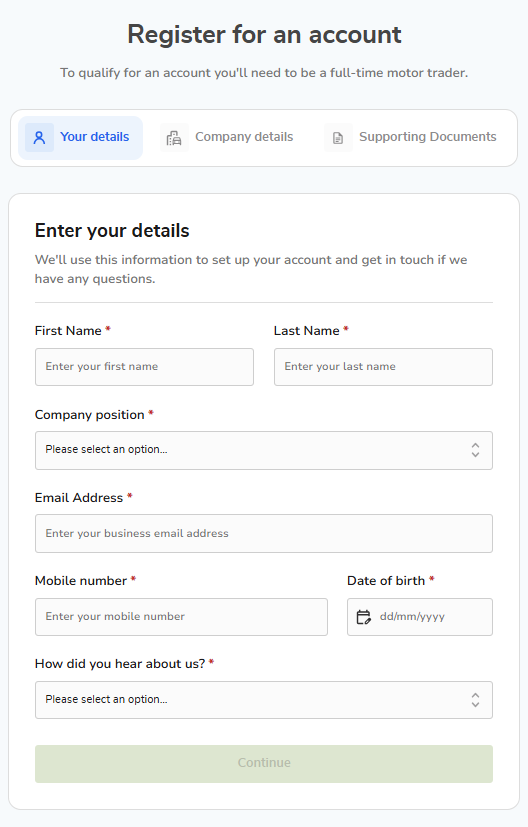Screen dimensions: 528x827
Task: Click the Register for an account title
Action: pos(264,35)
